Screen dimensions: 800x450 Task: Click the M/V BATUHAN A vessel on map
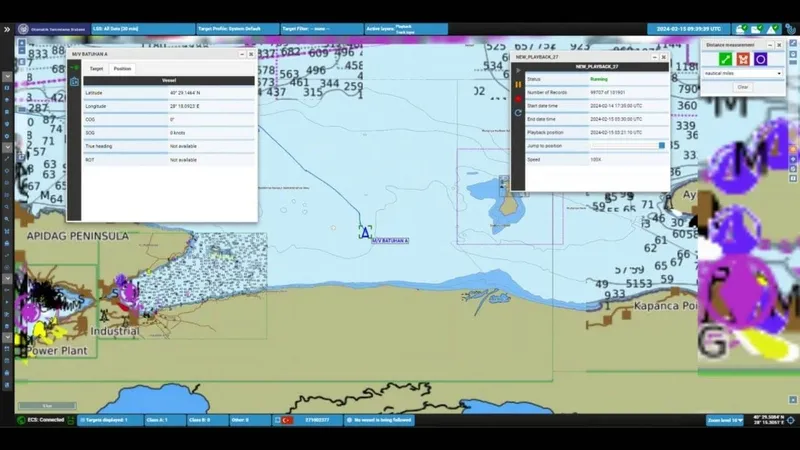[365, 232]
